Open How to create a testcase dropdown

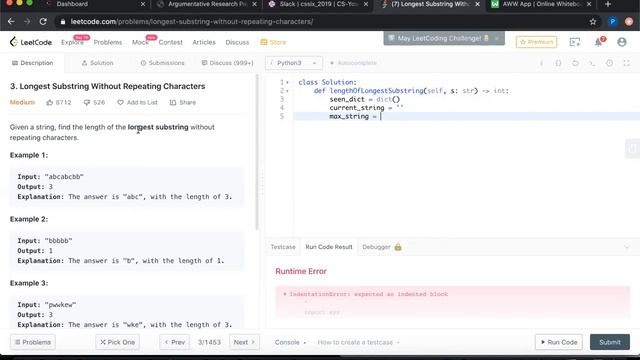358,342
